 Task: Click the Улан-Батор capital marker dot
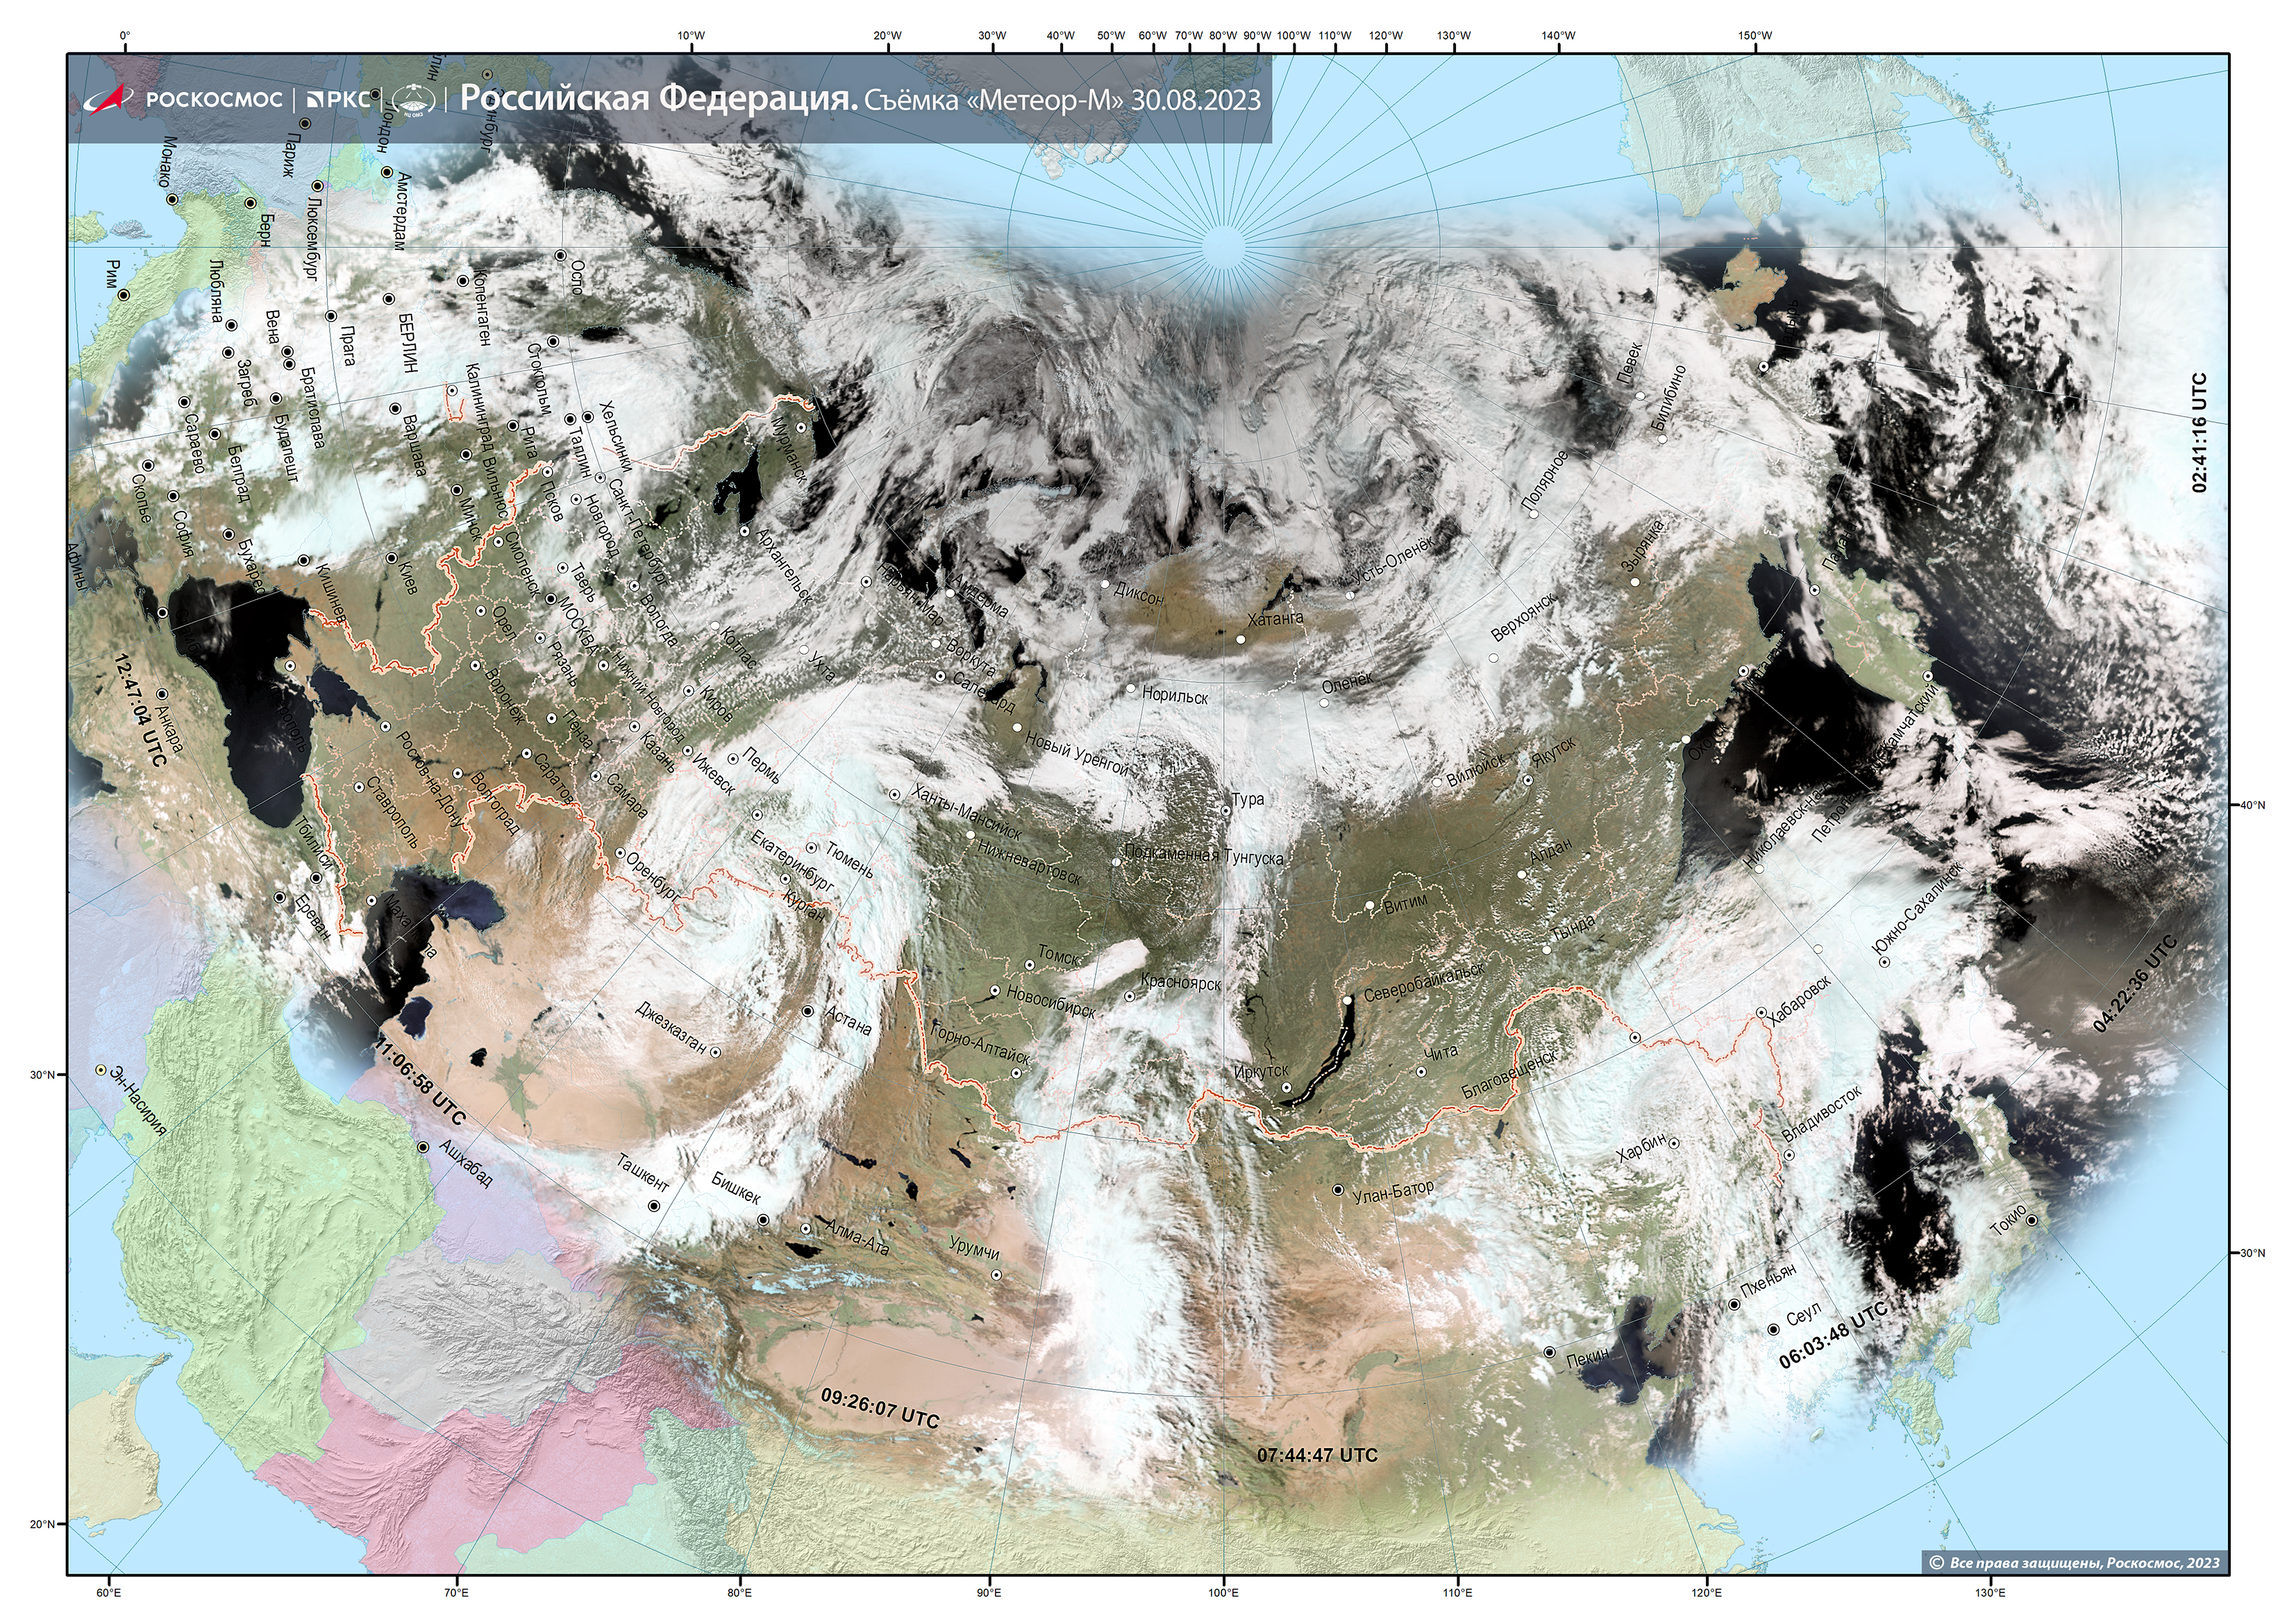click(x=1338, y=1191)
